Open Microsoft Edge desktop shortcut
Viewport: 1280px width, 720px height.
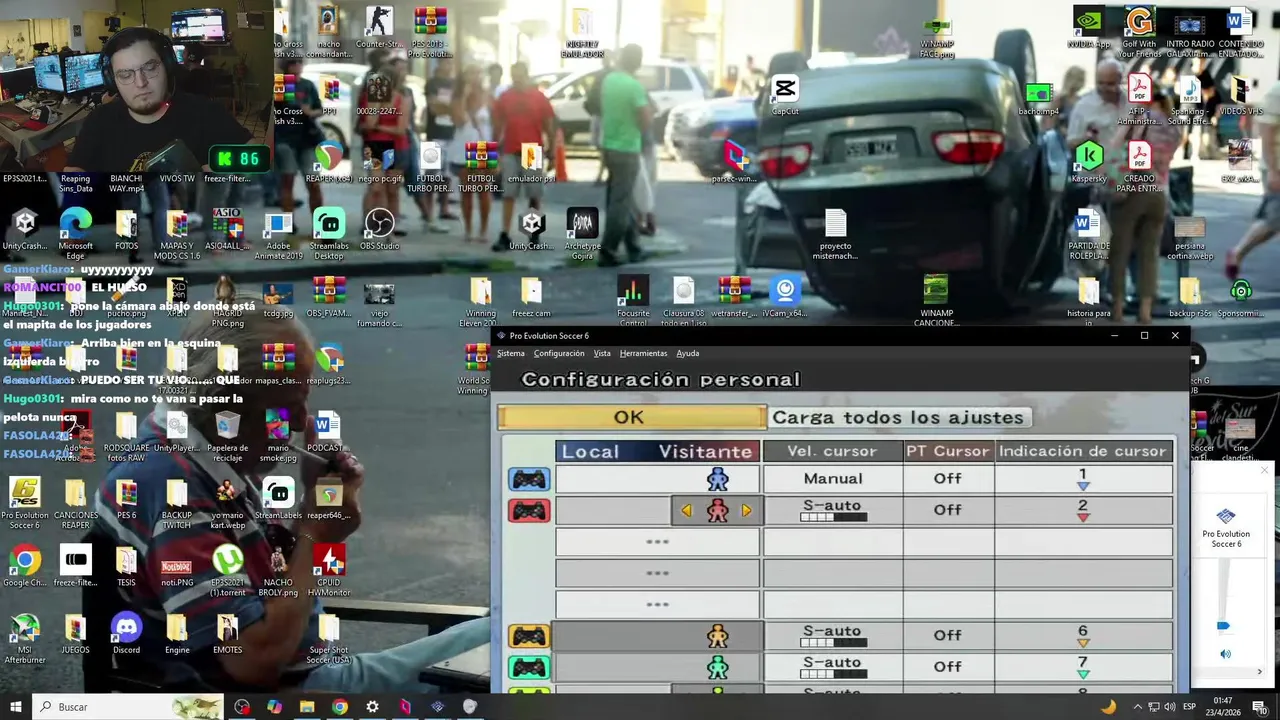click(75, 234)
